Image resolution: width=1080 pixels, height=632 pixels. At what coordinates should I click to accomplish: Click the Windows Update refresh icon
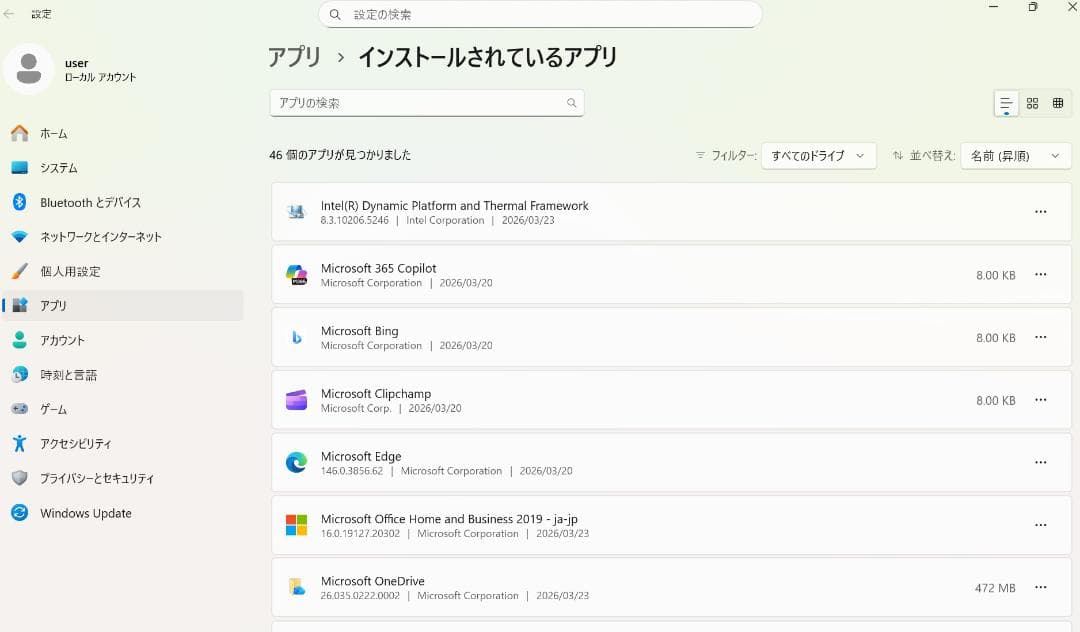click(19, 512)
